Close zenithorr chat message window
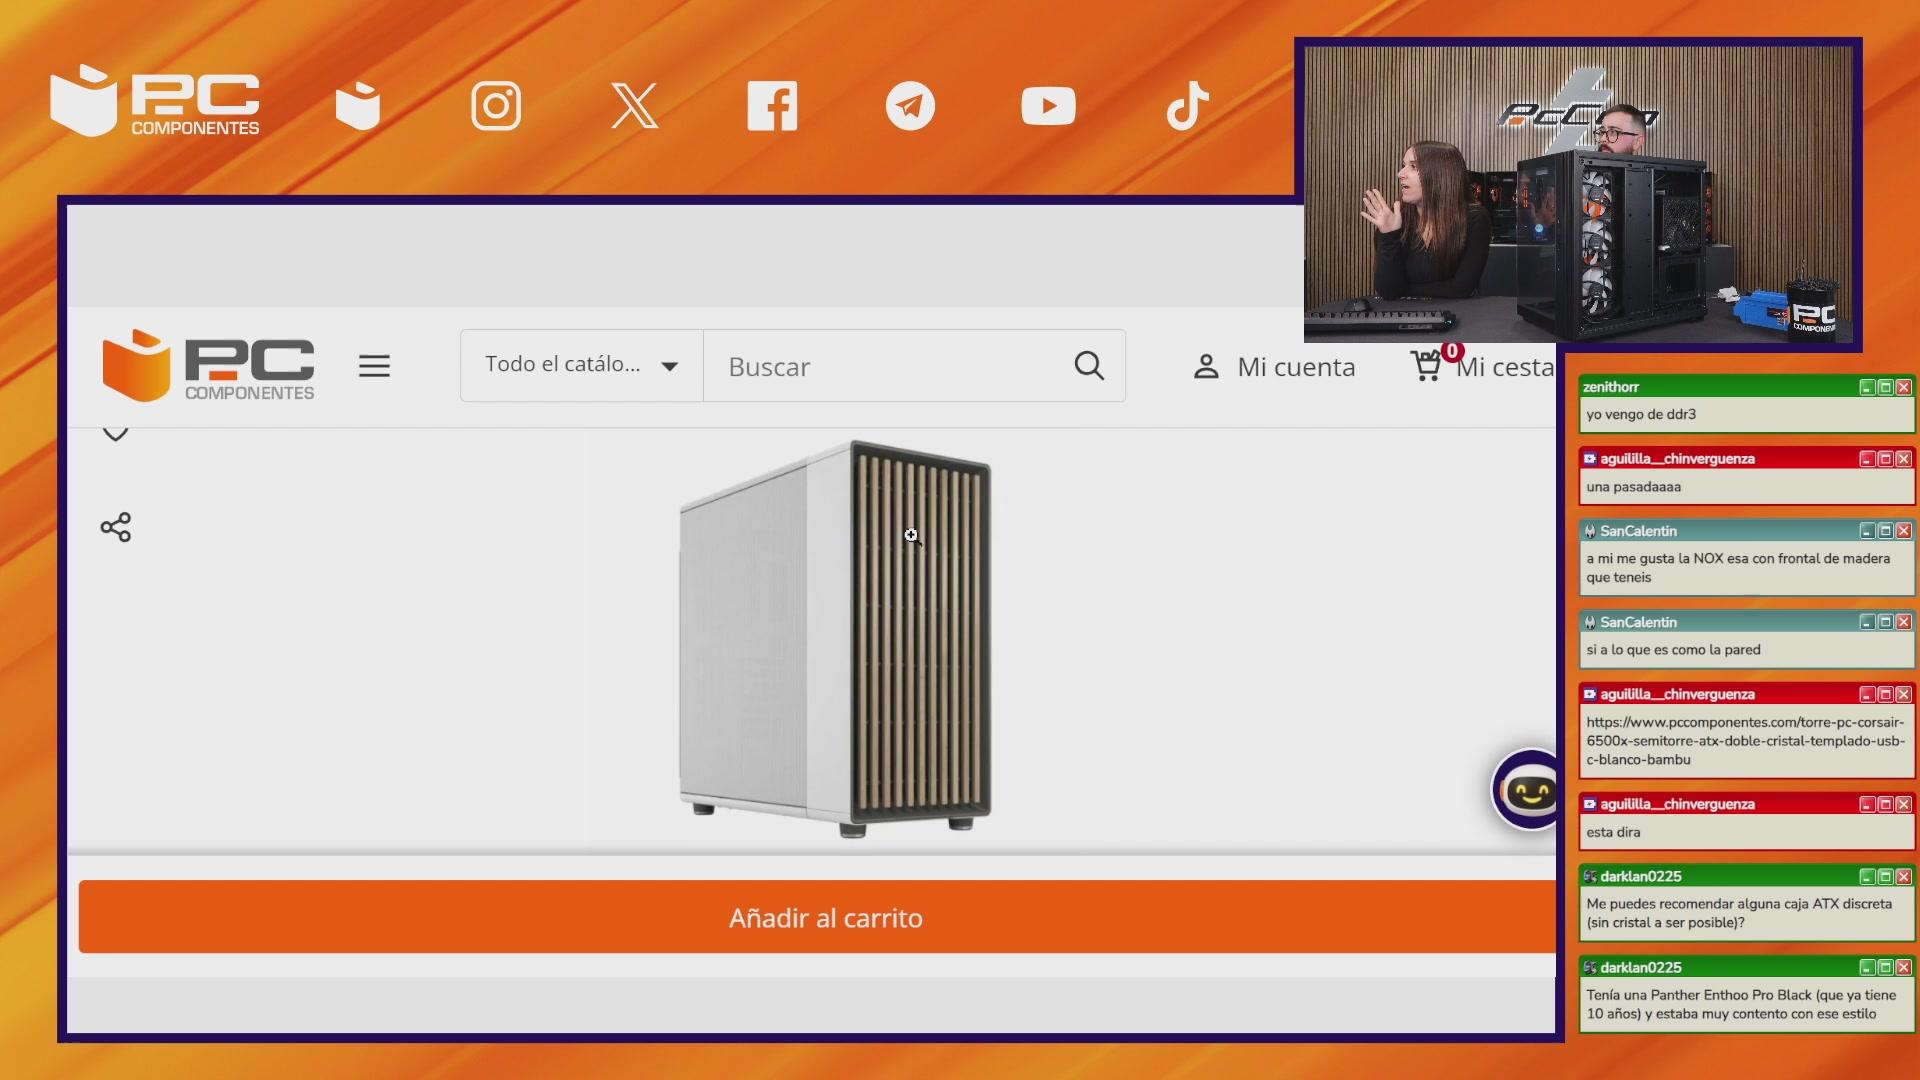Viewport: 1920px width, 1080px height. (x=1904, y=387)
